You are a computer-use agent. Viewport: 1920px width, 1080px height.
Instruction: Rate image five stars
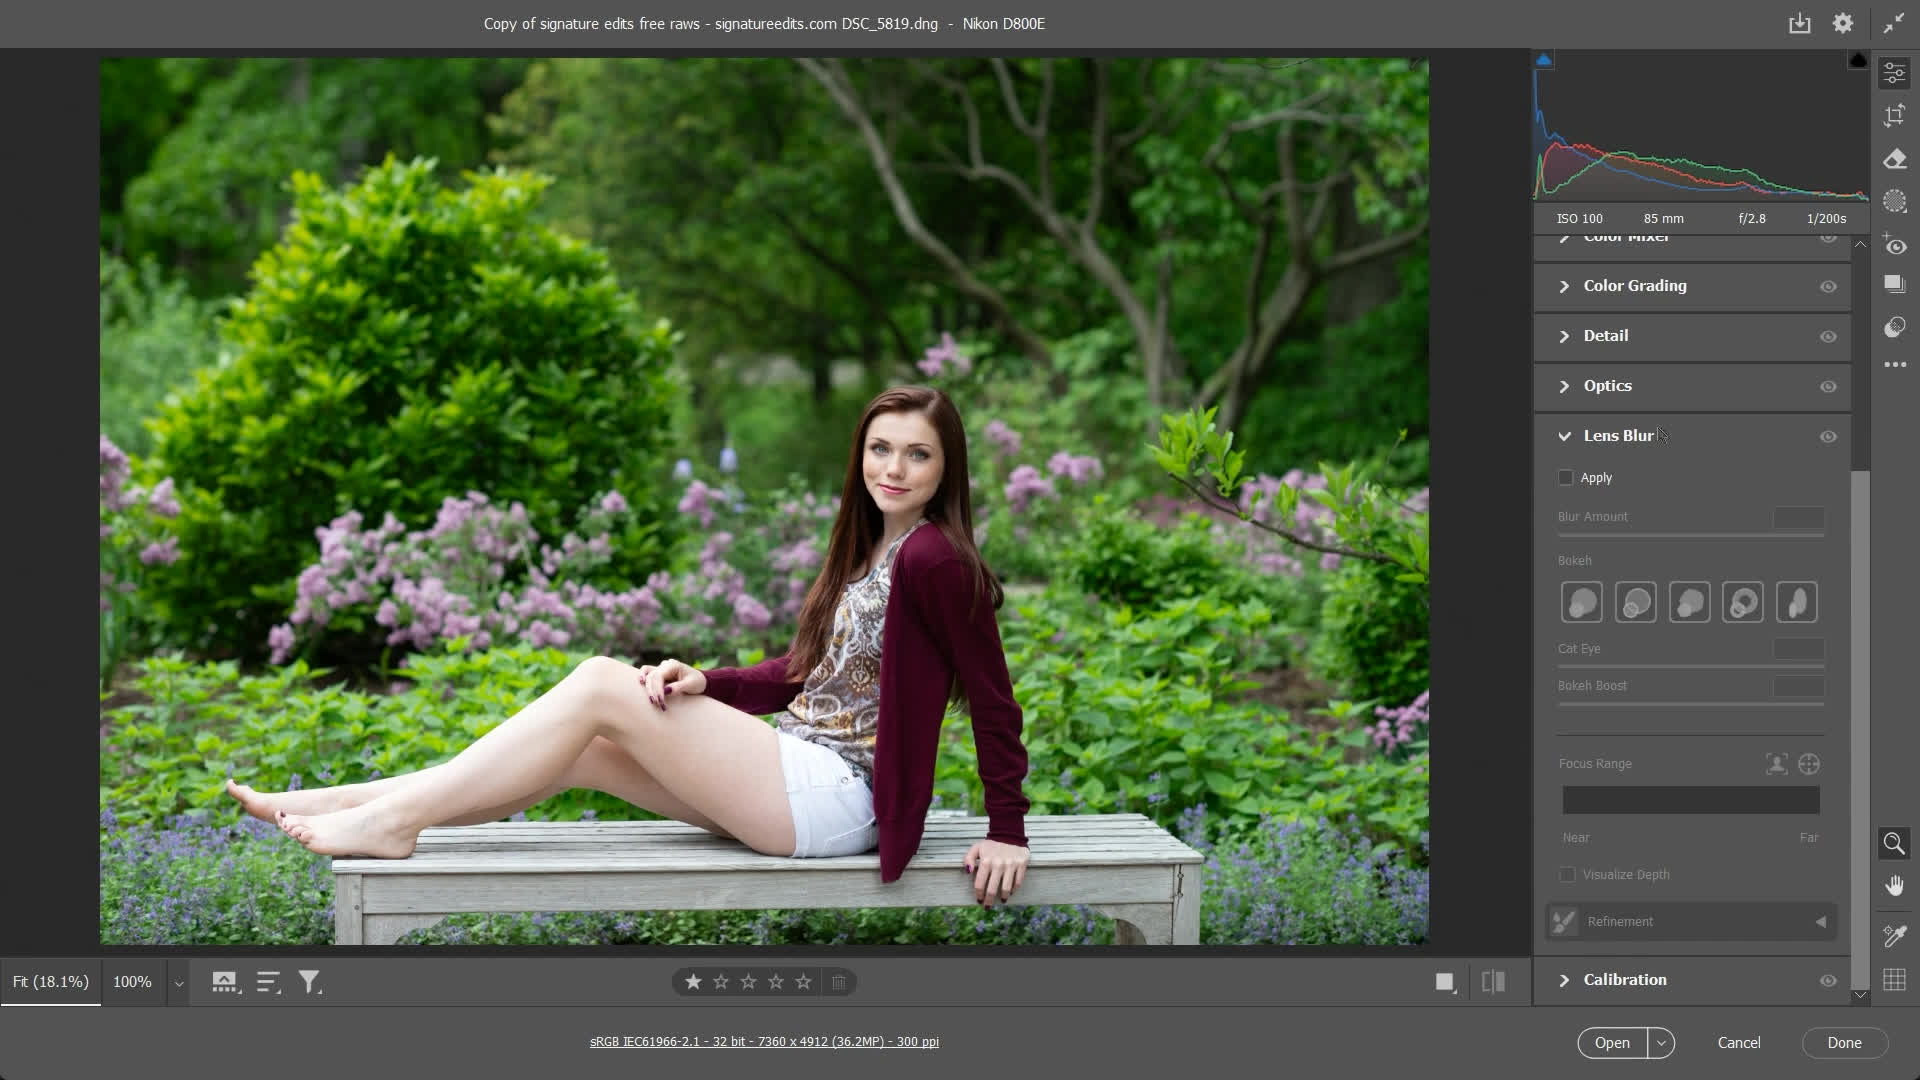pyautogui.click(x=803, y=982)
